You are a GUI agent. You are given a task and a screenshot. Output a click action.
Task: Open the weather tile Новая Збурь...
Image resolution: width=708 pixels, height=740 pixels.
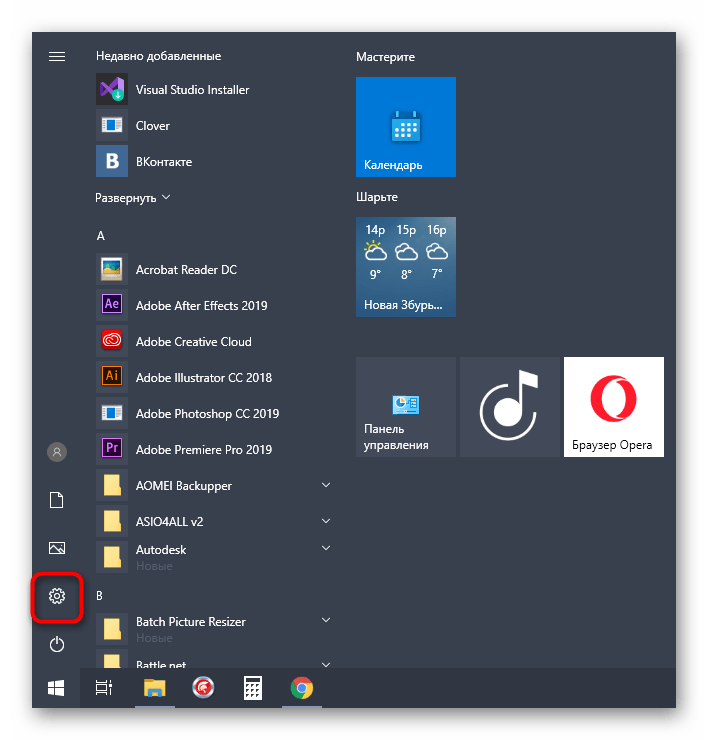[406, 267]
